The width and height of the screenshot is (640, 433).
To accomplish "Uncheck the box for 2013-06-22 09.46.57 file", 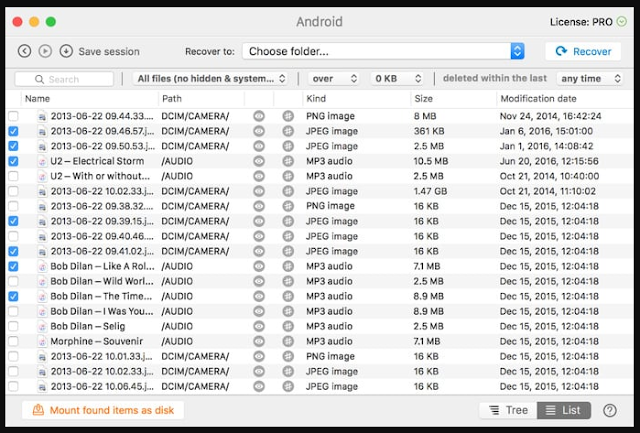I will coord(13,131).
